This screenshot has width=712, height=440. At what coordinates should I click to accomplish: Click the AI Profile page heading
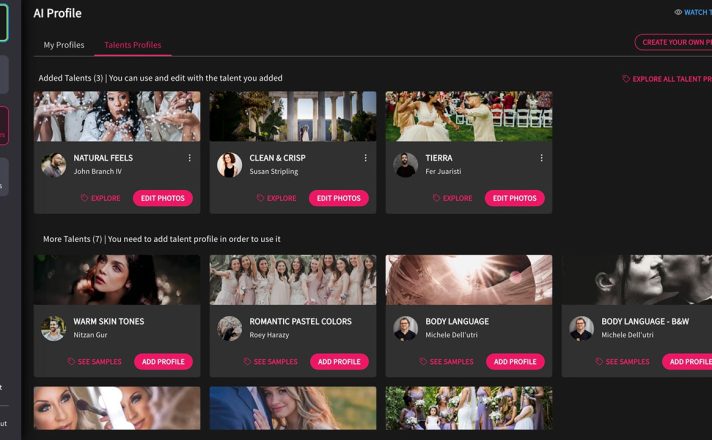(57, 13)
